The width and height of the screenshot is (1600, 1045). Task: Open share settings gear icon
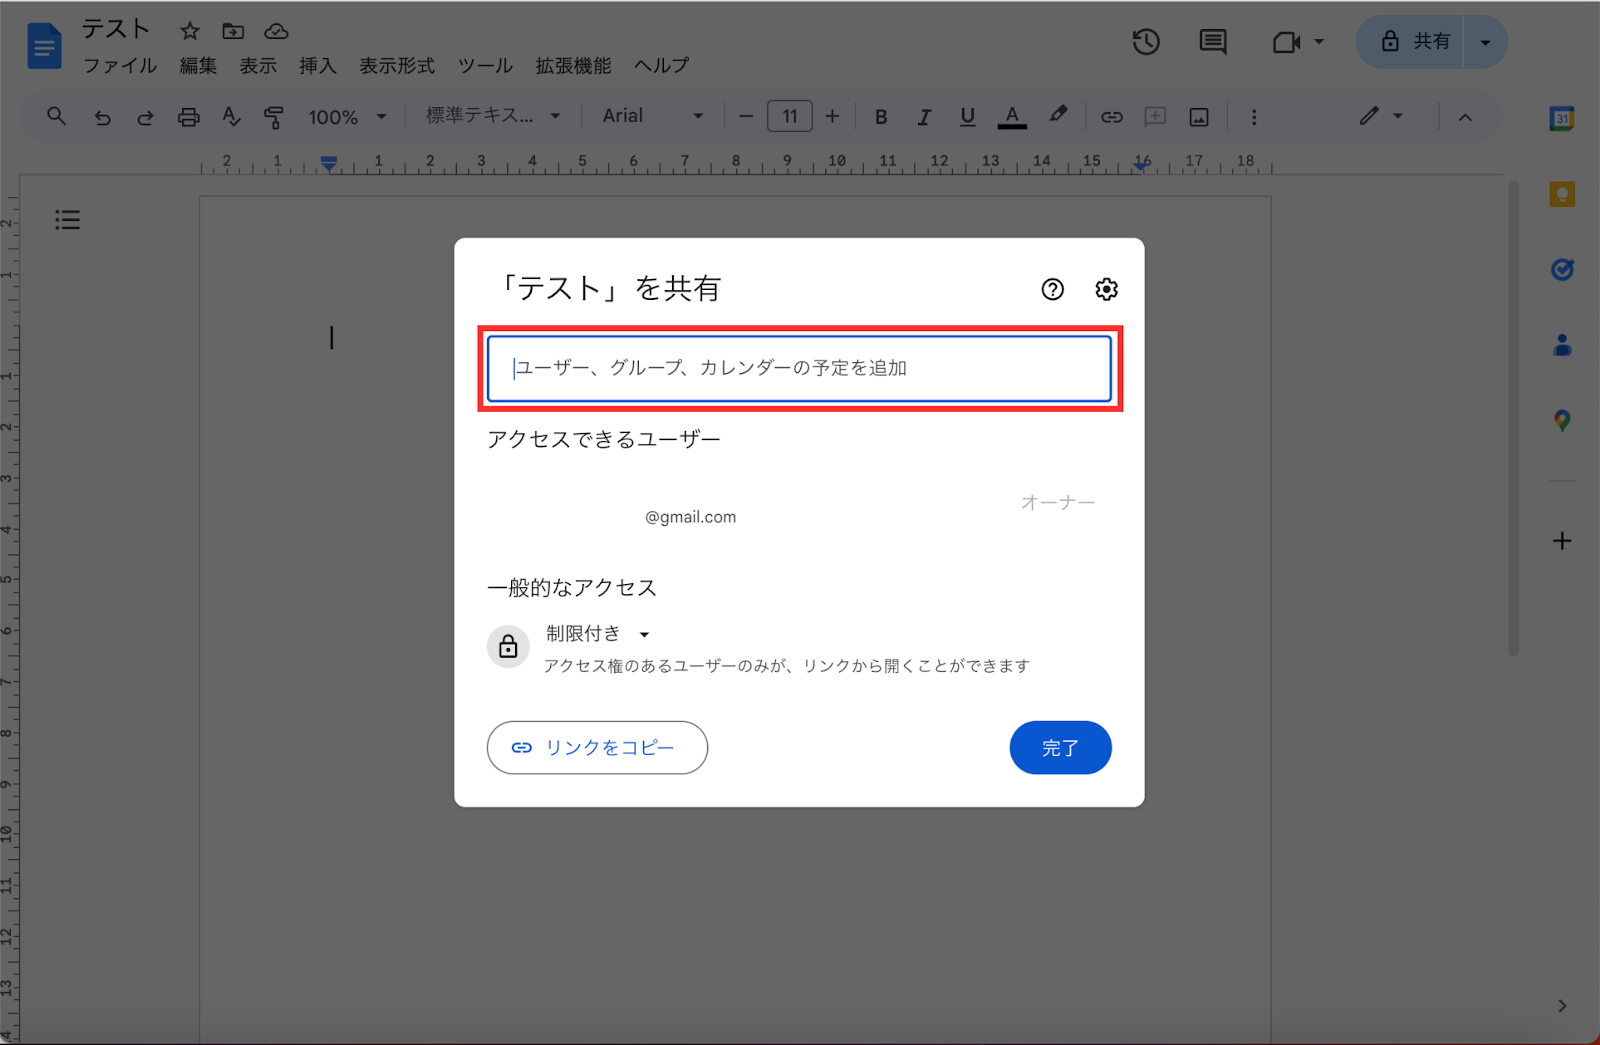click(1106, 289)
